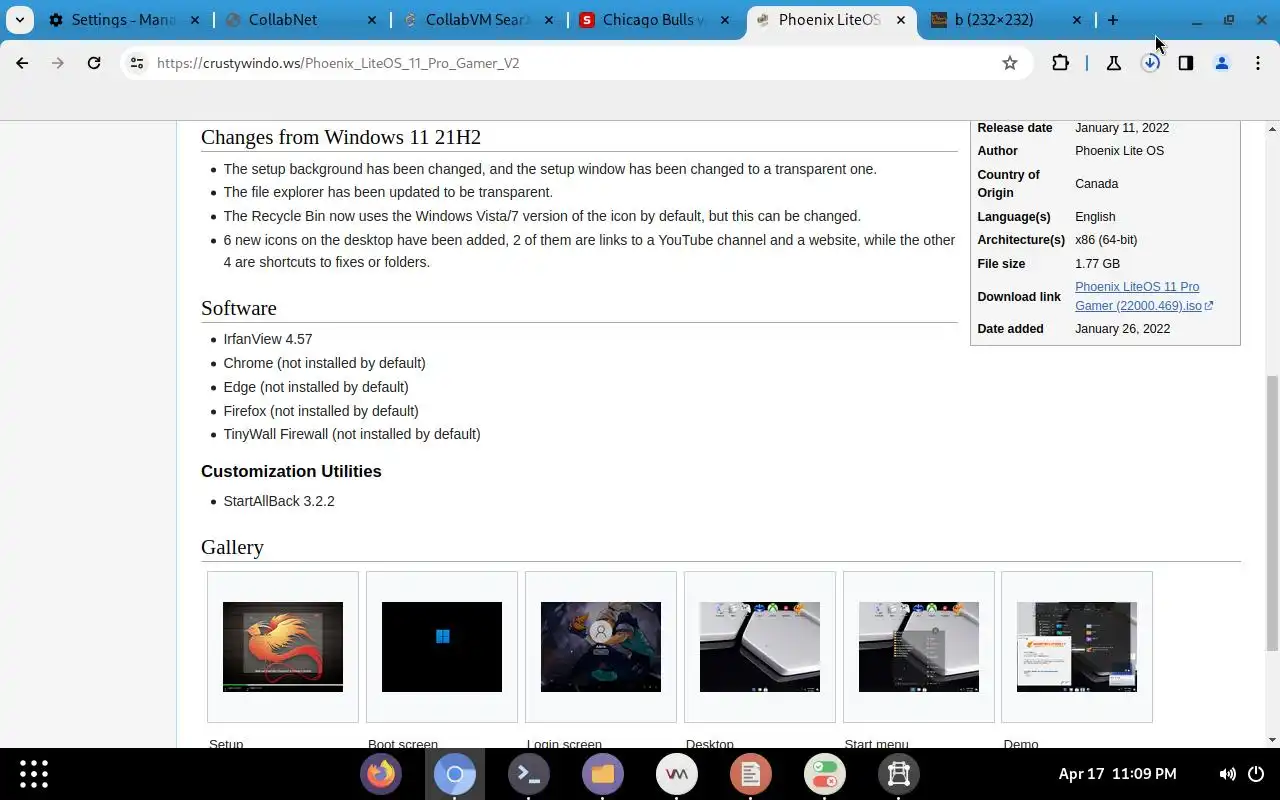Click the '1.77 GB' file size value
Screen dimensions: 1280x800
1097,264
